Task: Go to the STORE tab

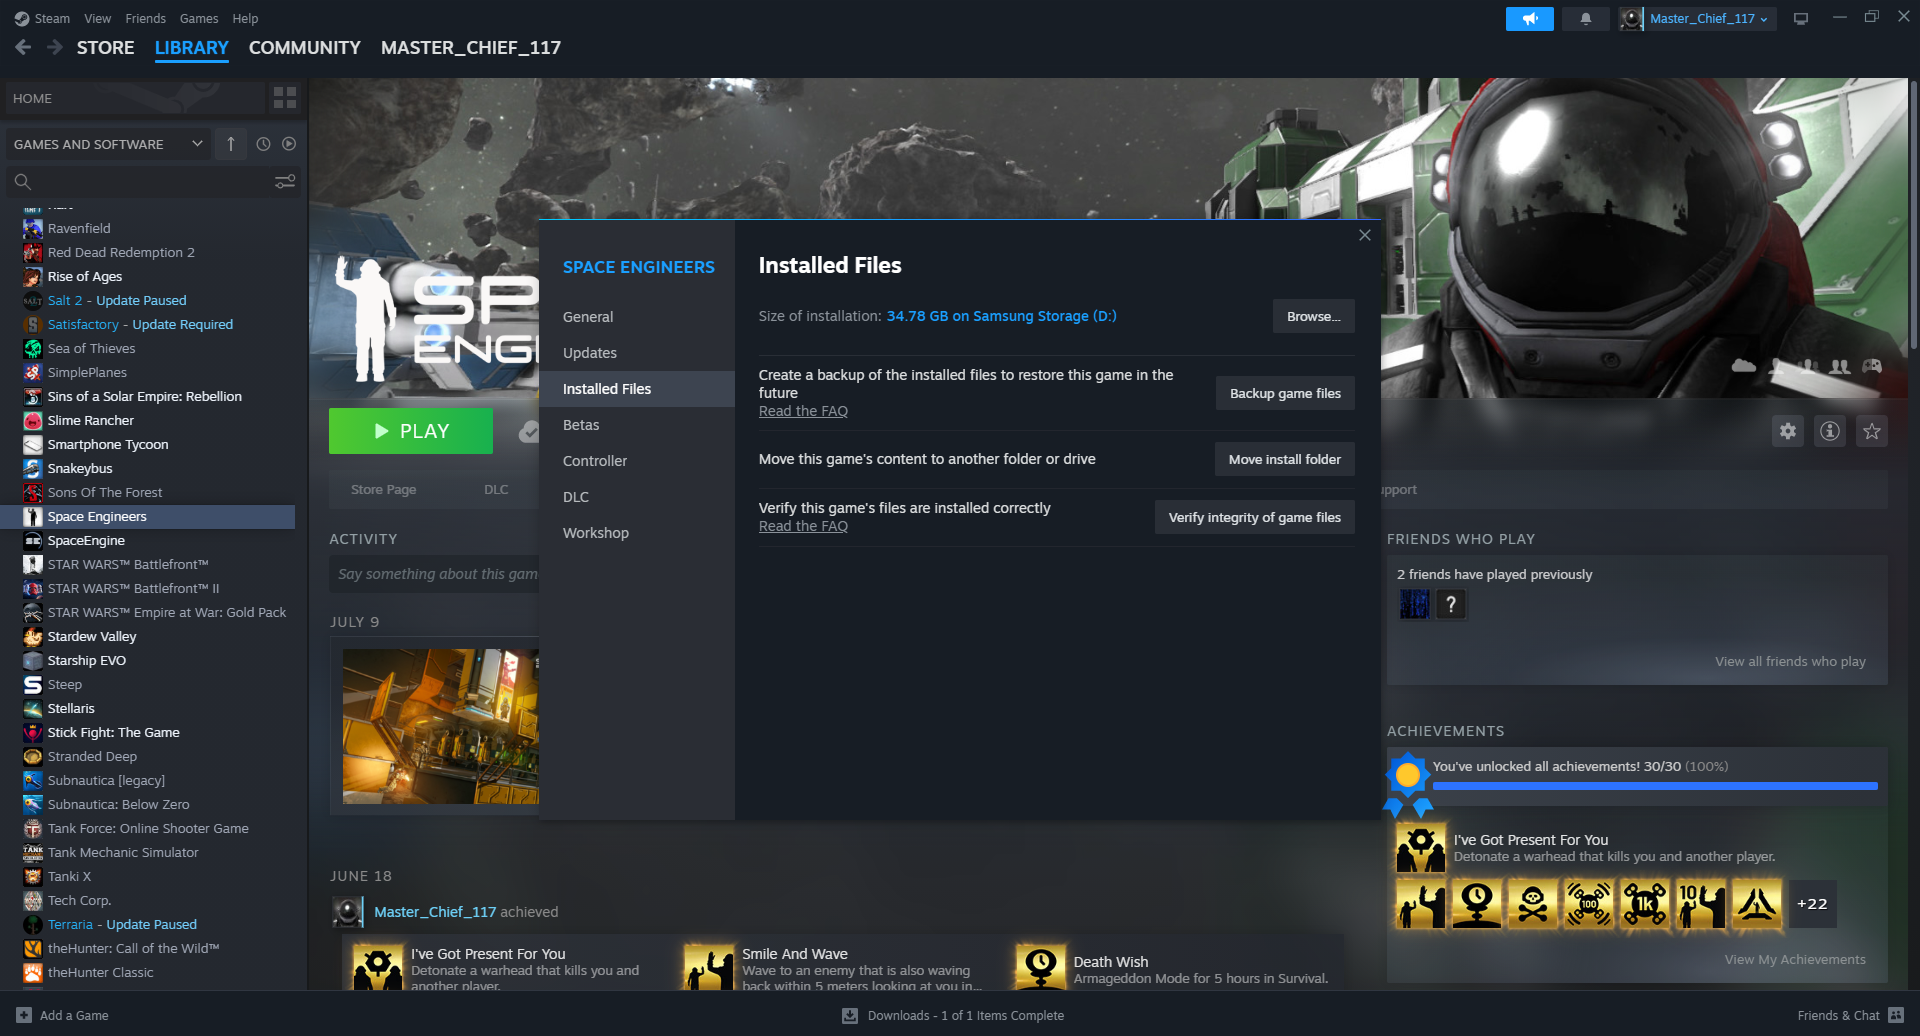Action: 106,47
